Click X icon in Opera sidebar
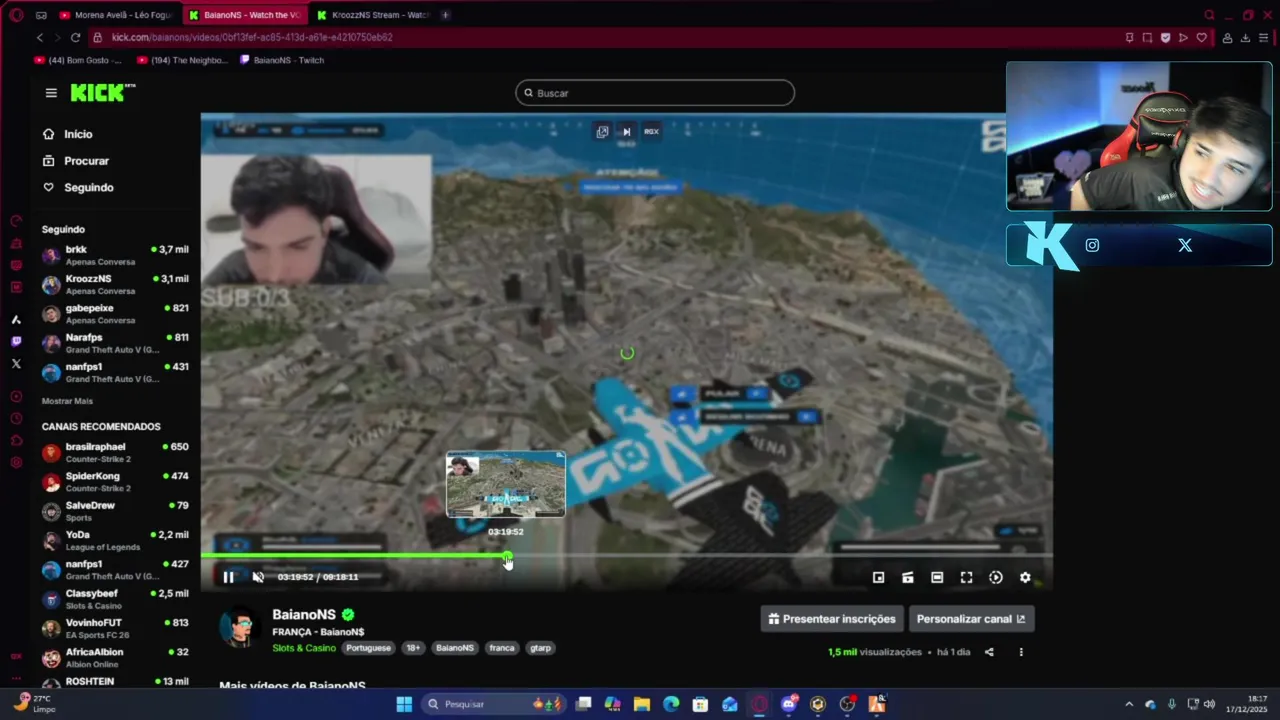 point(16,363)
